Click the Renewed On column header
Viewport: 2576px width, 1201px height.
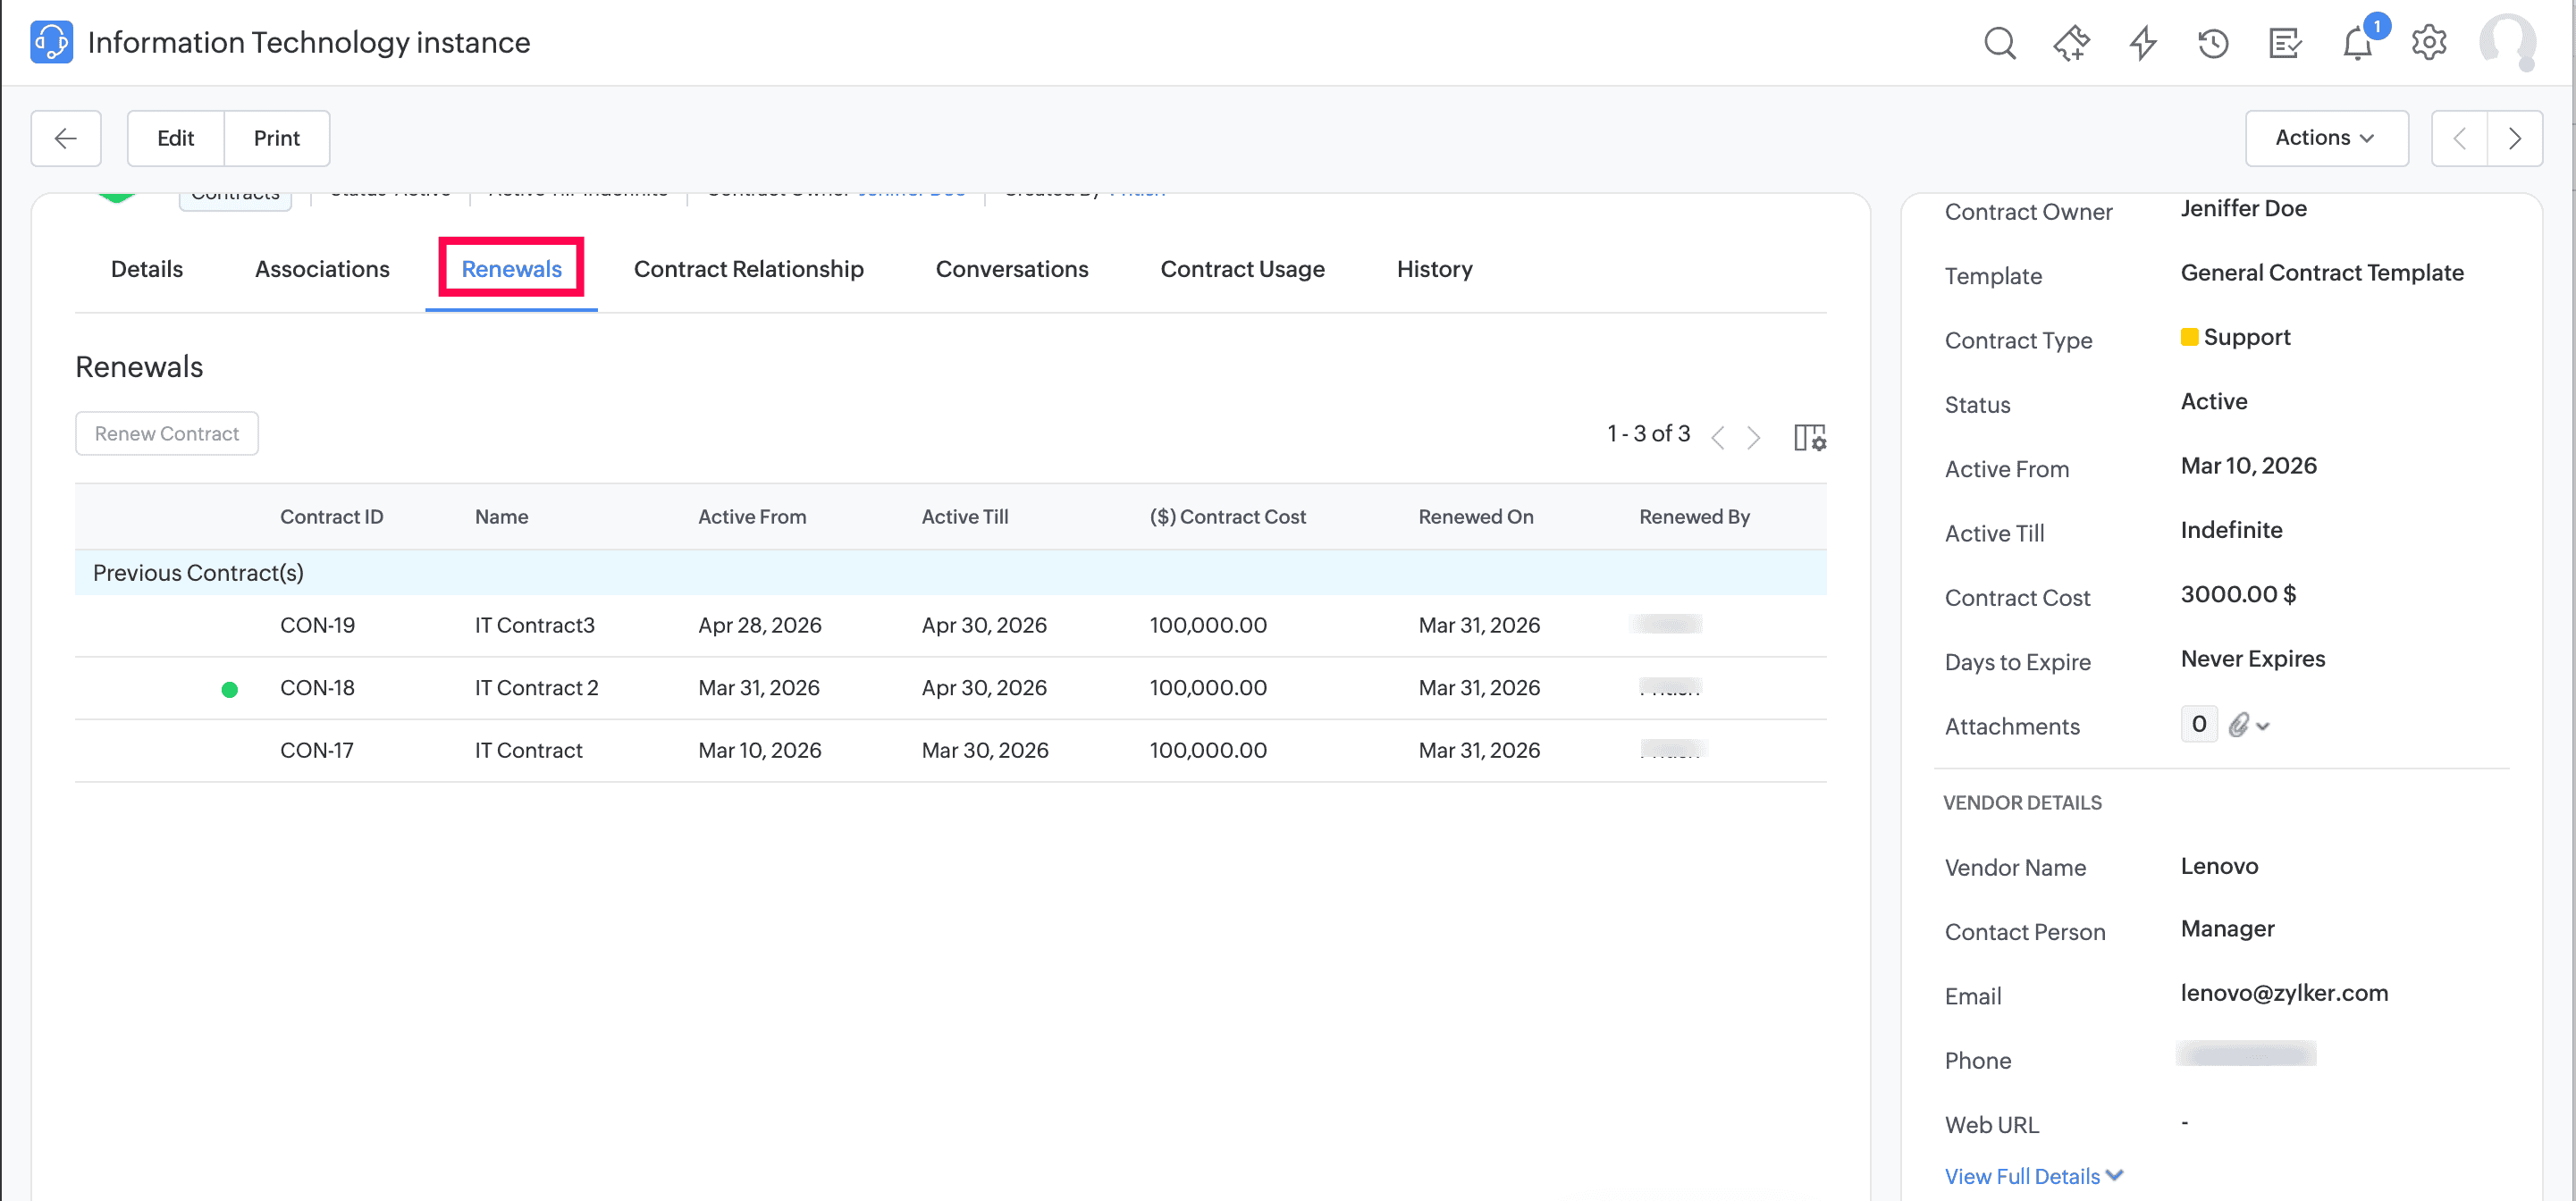click(1475, 516)
